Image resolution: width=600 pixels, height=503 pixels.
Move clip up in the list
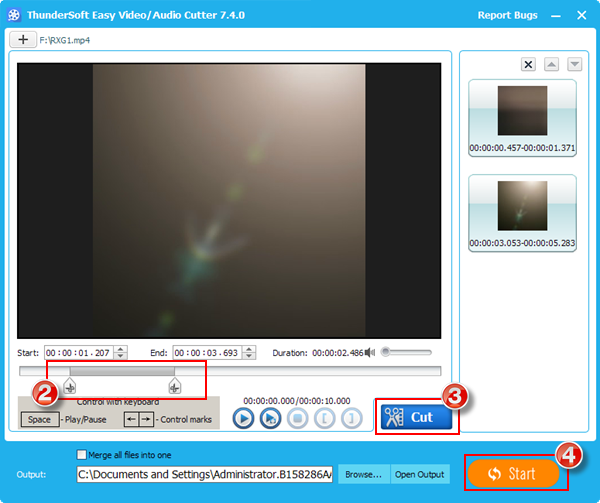tap(552, 65)
